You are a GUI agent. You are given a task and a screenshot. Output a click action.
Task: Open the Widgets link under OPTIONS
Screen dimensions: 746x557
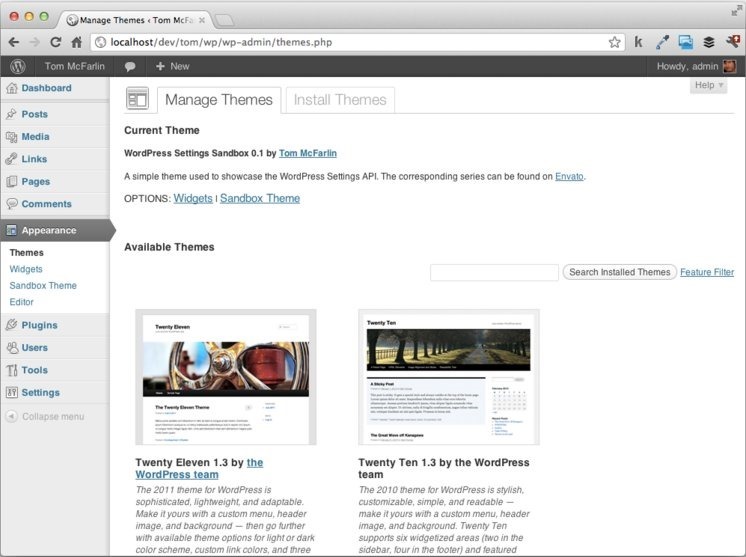coord(193,198)
